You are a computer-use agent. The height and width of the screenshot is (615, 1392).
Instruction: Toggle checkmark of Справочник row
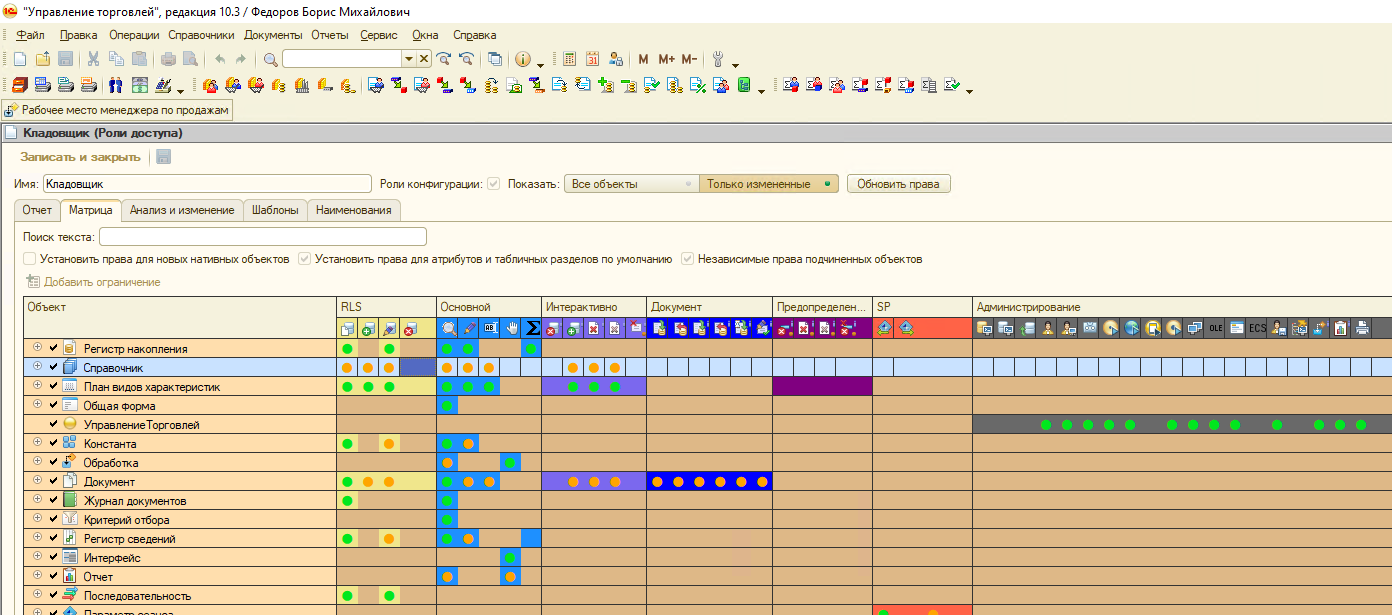tap(54, 367)
